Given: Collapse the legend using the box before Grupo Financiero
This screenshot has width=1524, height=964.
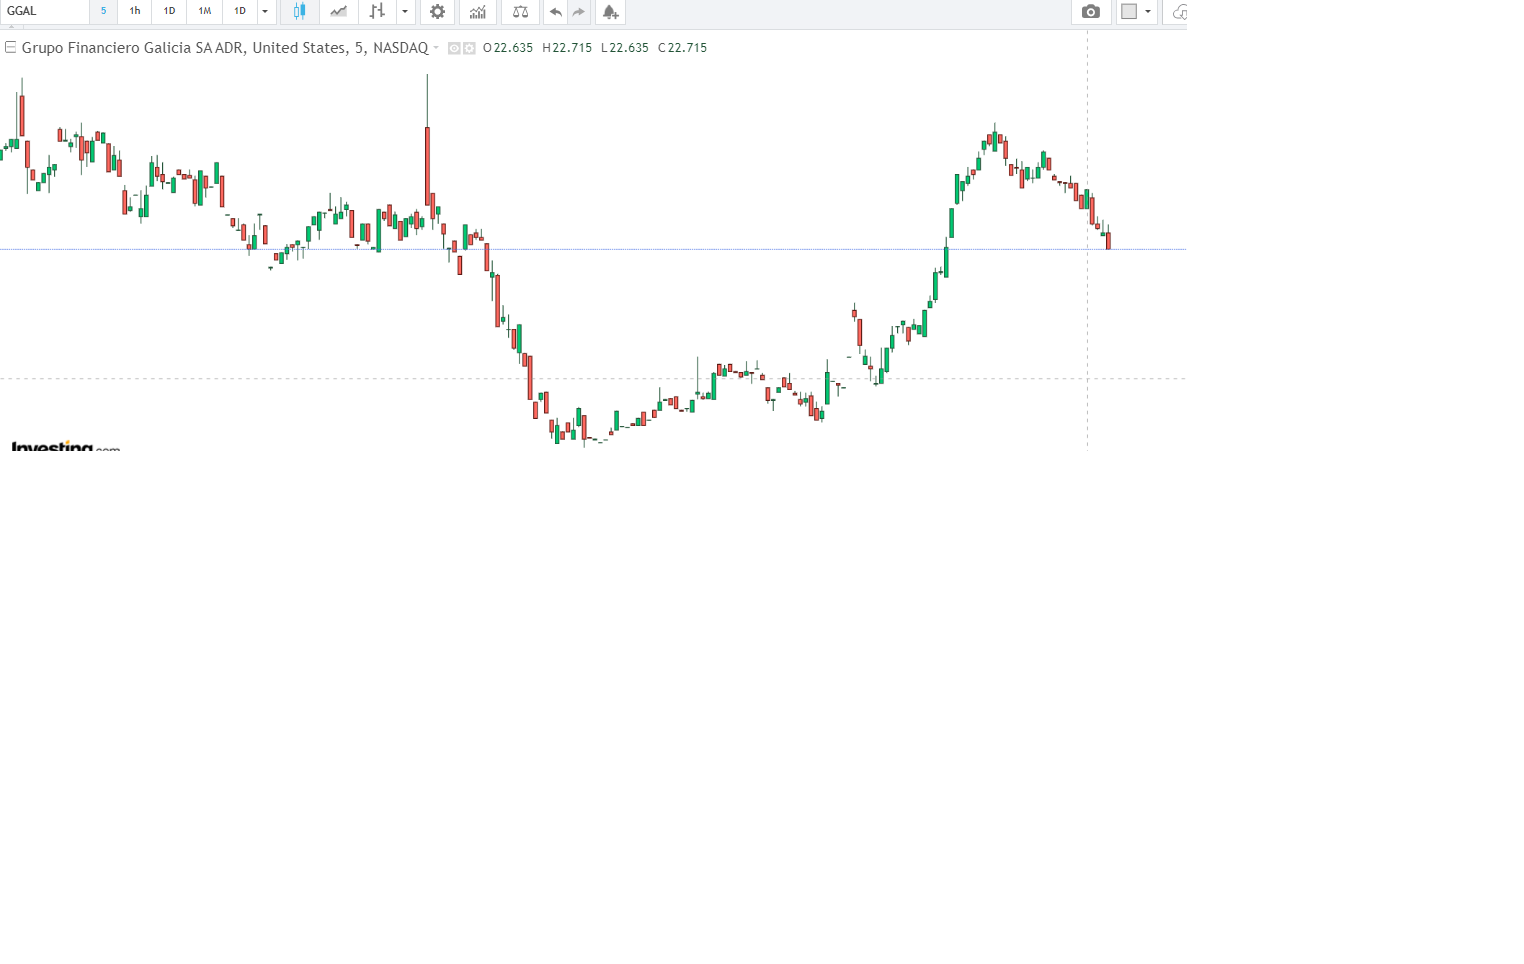Looking at the screenshot, I should 10,47.
